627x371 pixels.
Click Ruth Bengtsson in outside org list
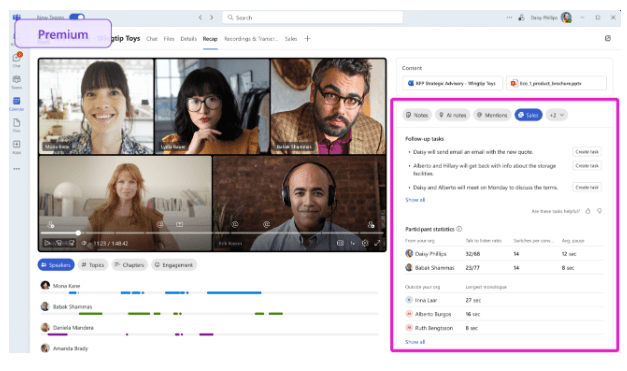coord(434,328)
